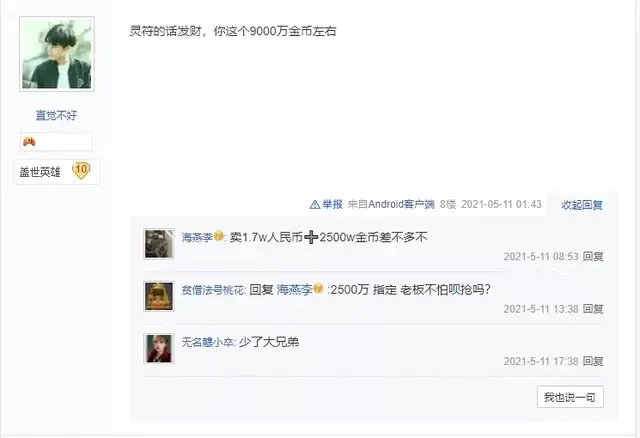Collapse replies via 收起回复
This screenshot has height=438, width=640.
click(x=582, y=205)
